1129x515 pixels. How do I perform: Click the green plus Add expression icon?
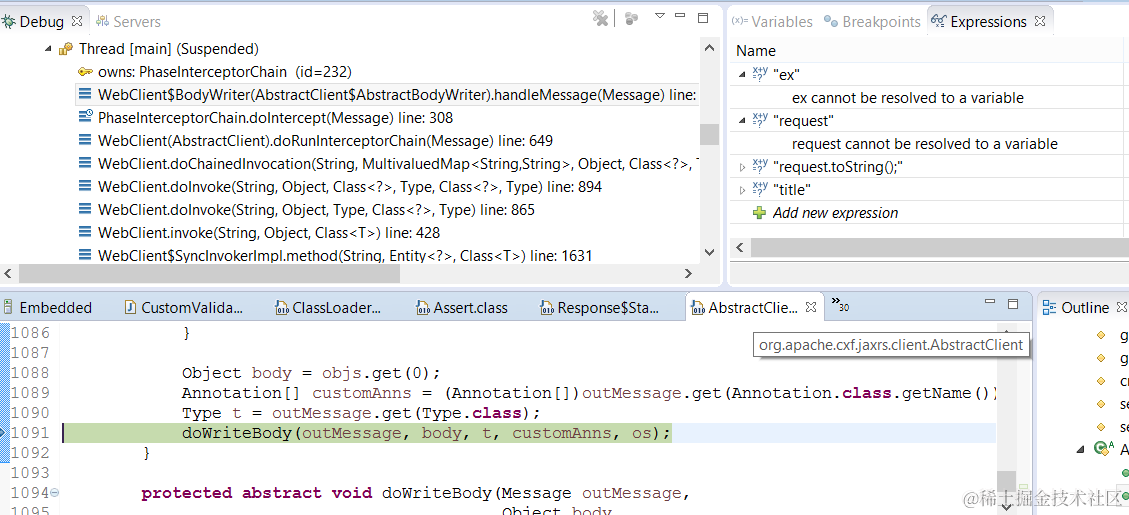click(x=760, y=212)
